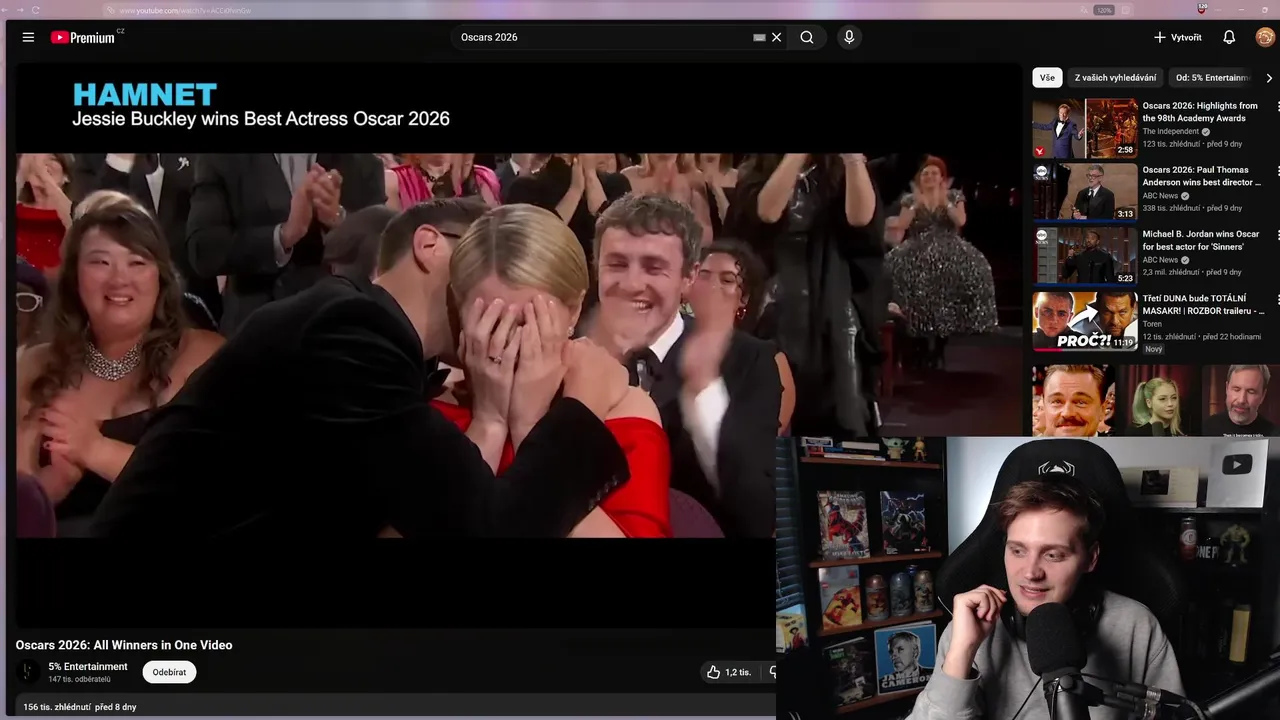The height and width of the screenshot is (720, 1280).
Task: Reload the page with browser refresh icon
Action: tap(36, 10)
